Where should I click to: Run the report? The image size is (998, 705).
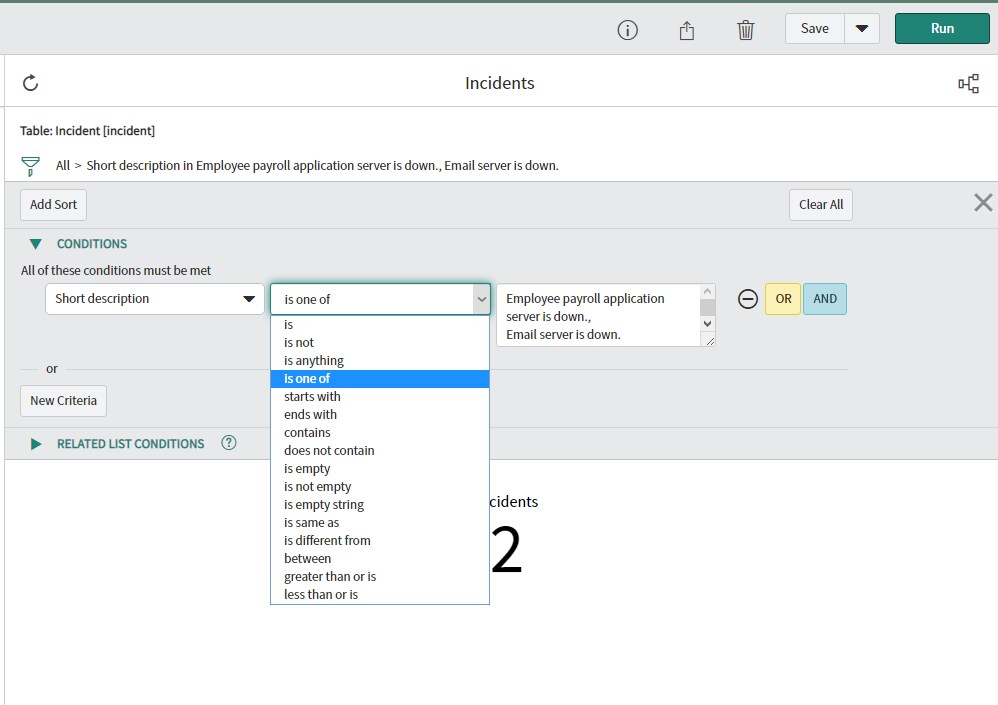pyautogui.click(x=942, y=29)
